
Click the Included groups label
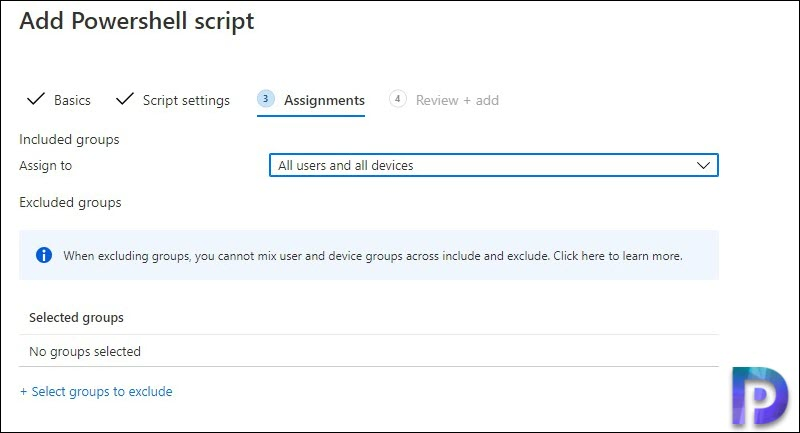(69, 140)
